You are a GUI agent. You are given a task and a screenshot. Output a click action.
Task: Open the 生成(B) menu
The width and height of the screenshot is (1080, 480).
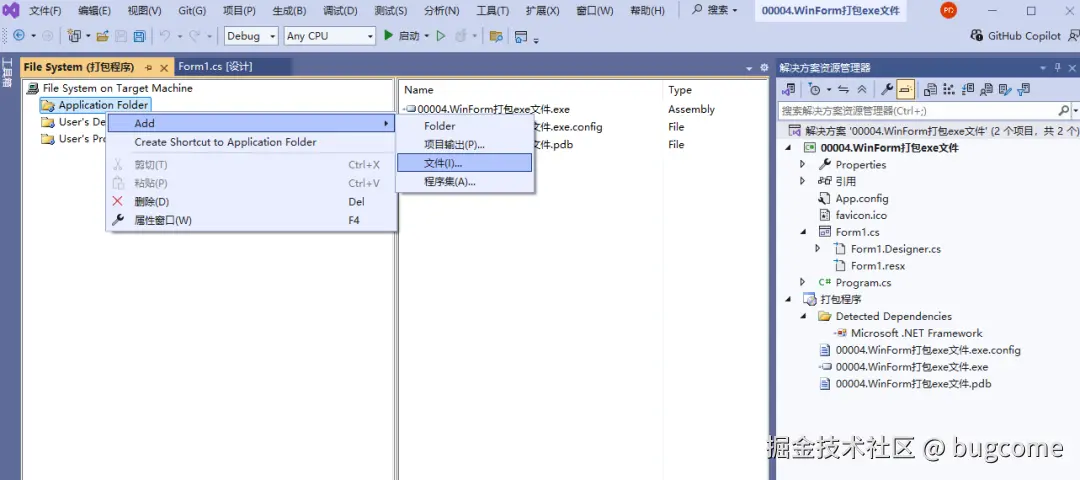point(289,10)
